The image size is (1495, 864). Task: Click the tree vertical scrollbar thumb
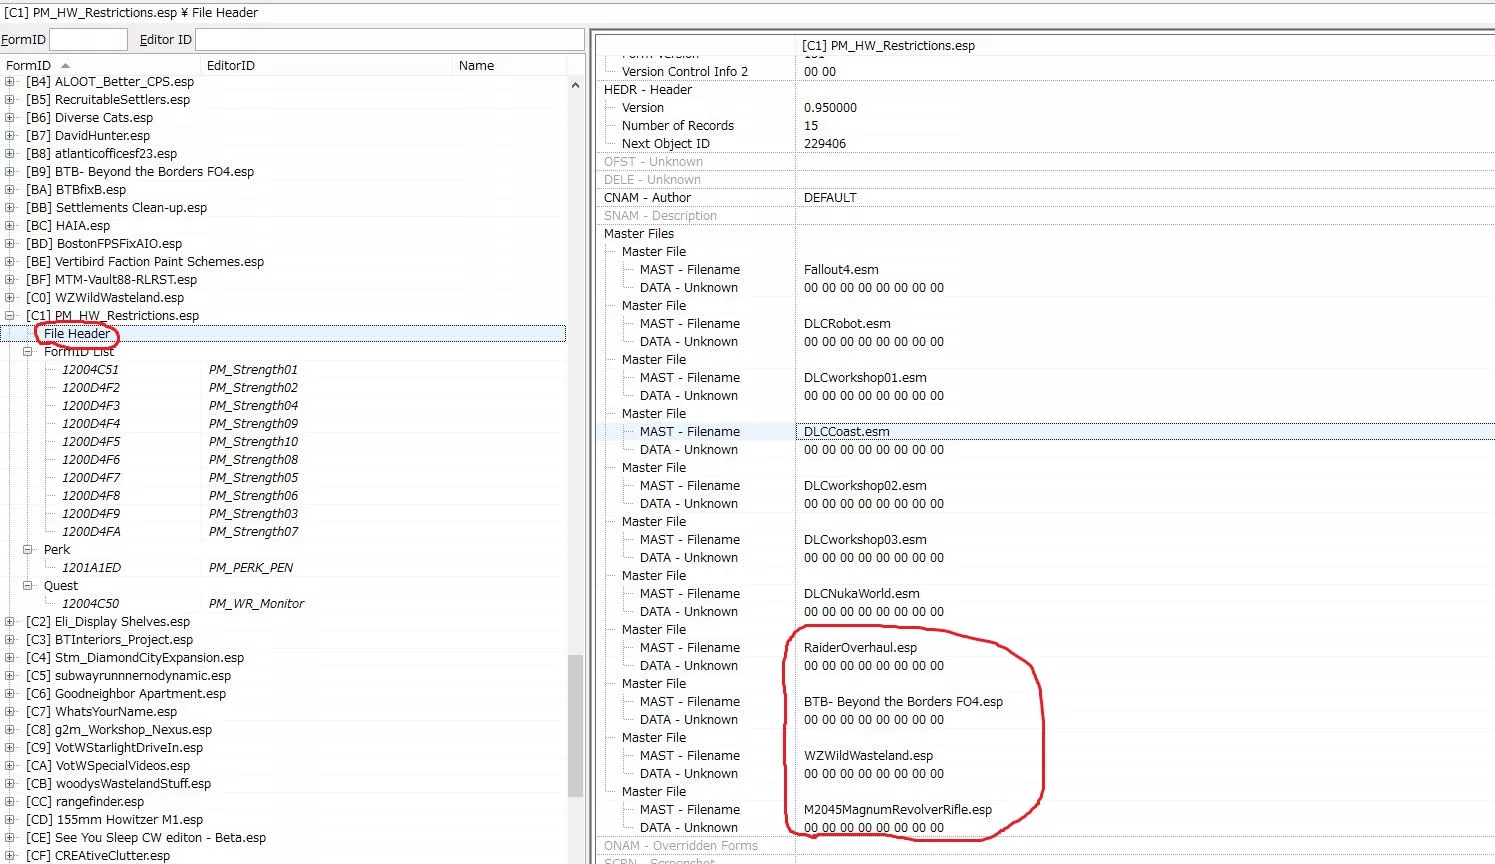click(x=575, y=725)
